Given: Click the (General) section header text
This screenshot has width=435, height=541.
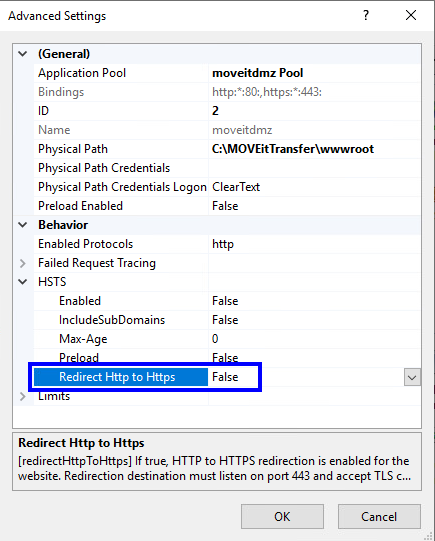Looking at the screenshot, I should click(x=64, y=54).
